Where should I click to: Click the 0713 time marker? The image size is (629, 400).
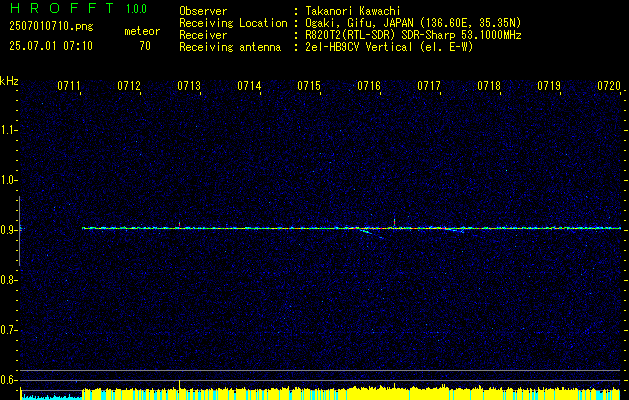point(189,86)
